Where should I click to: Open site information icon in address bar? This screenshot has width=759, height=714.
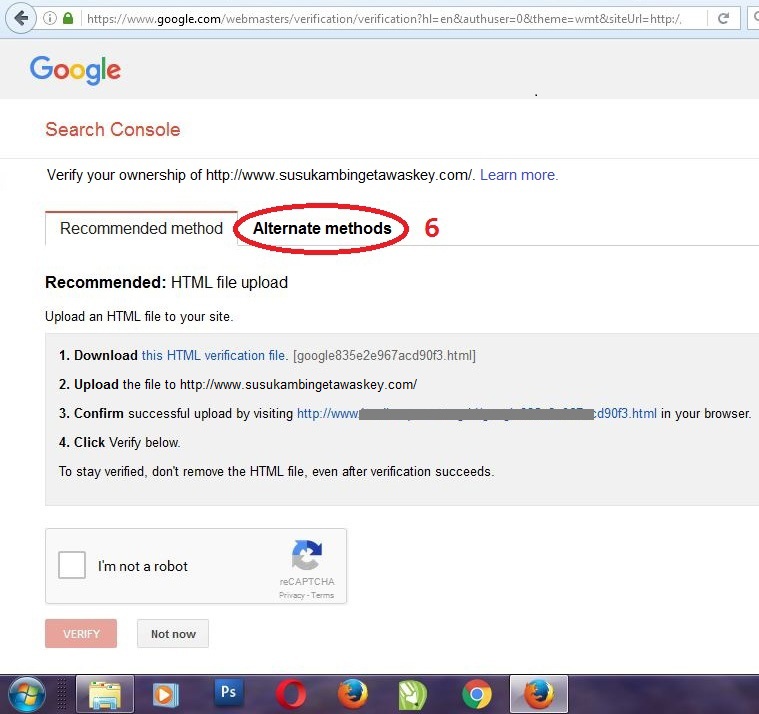click(49, 18)
